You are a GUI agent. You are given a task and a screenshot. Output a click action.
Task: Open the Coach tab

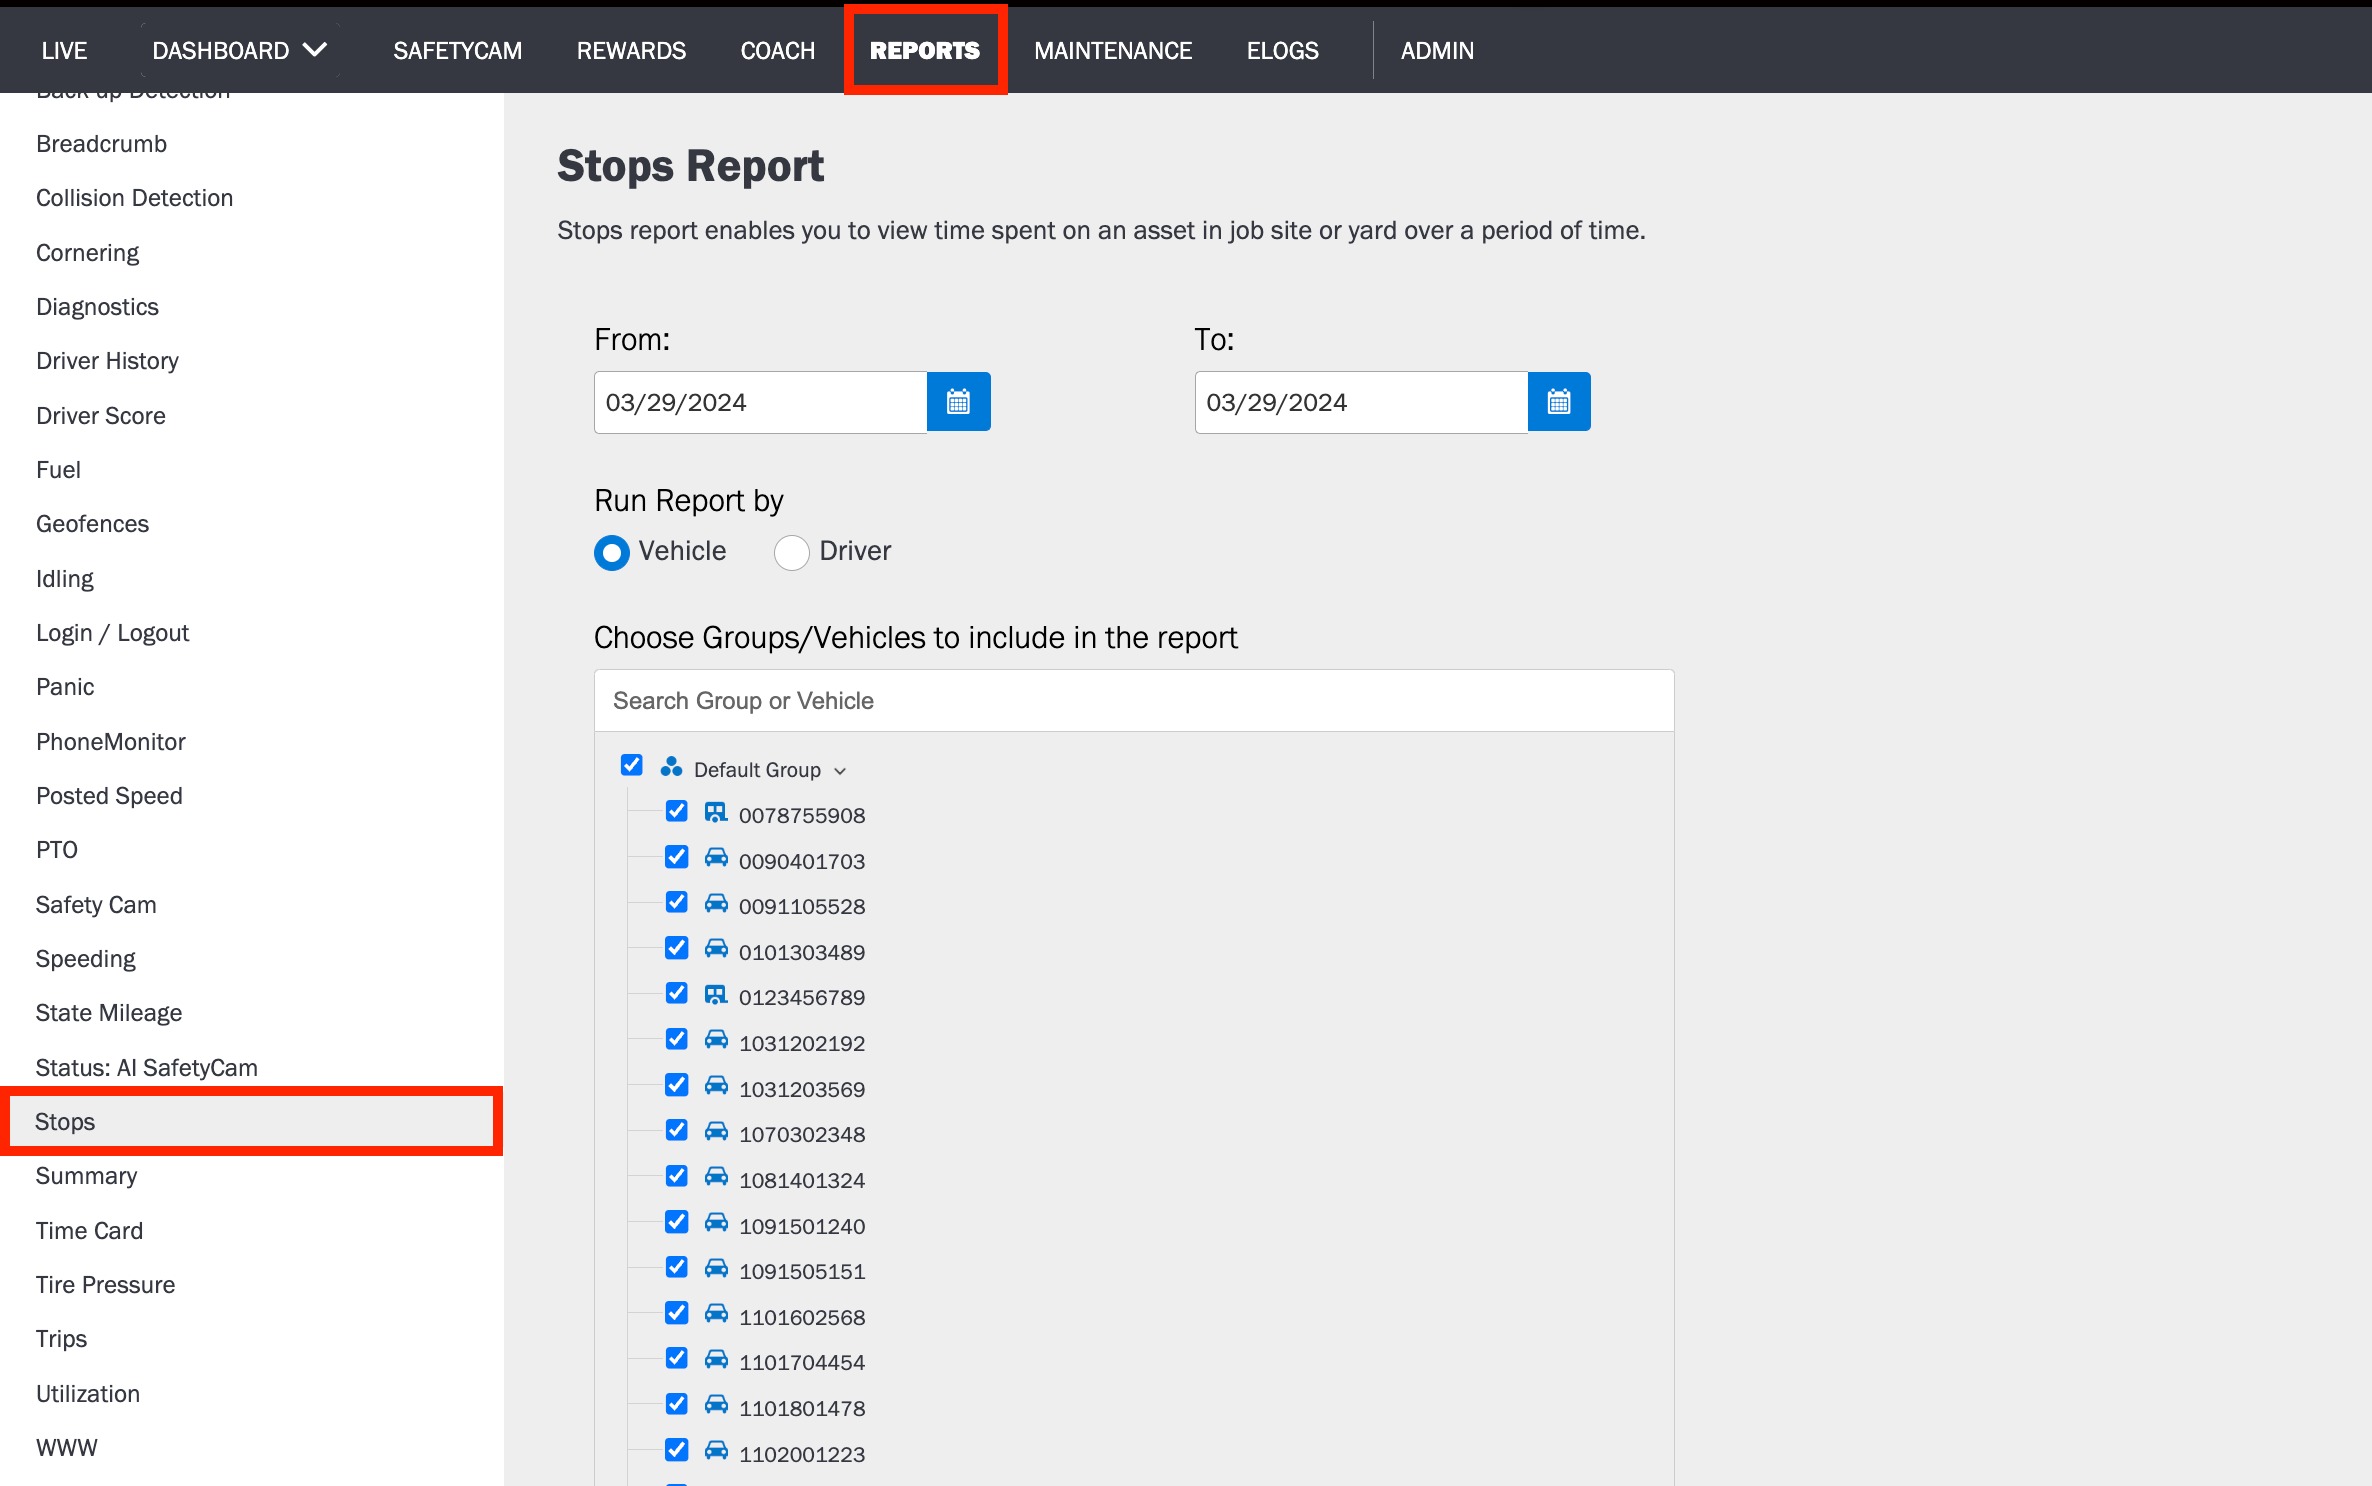point(778,50)
